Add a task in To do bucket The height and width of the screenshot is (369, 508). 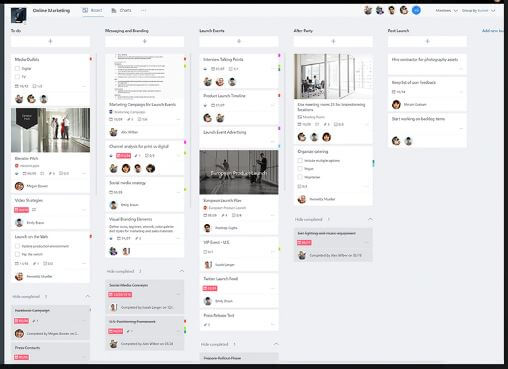tap(50, 41)
